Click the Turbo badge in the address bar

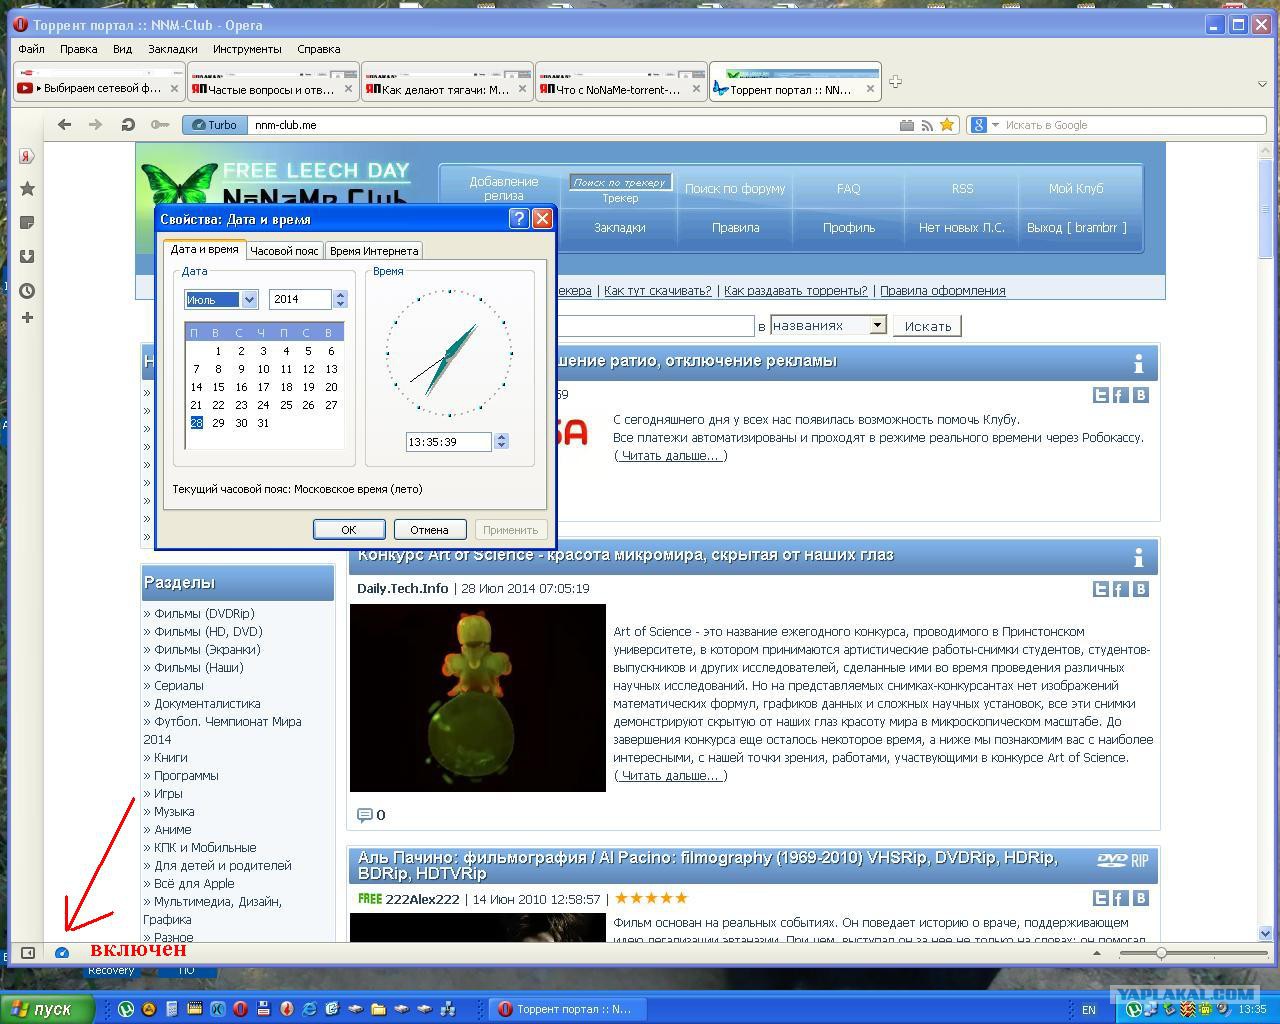point(215,125)
